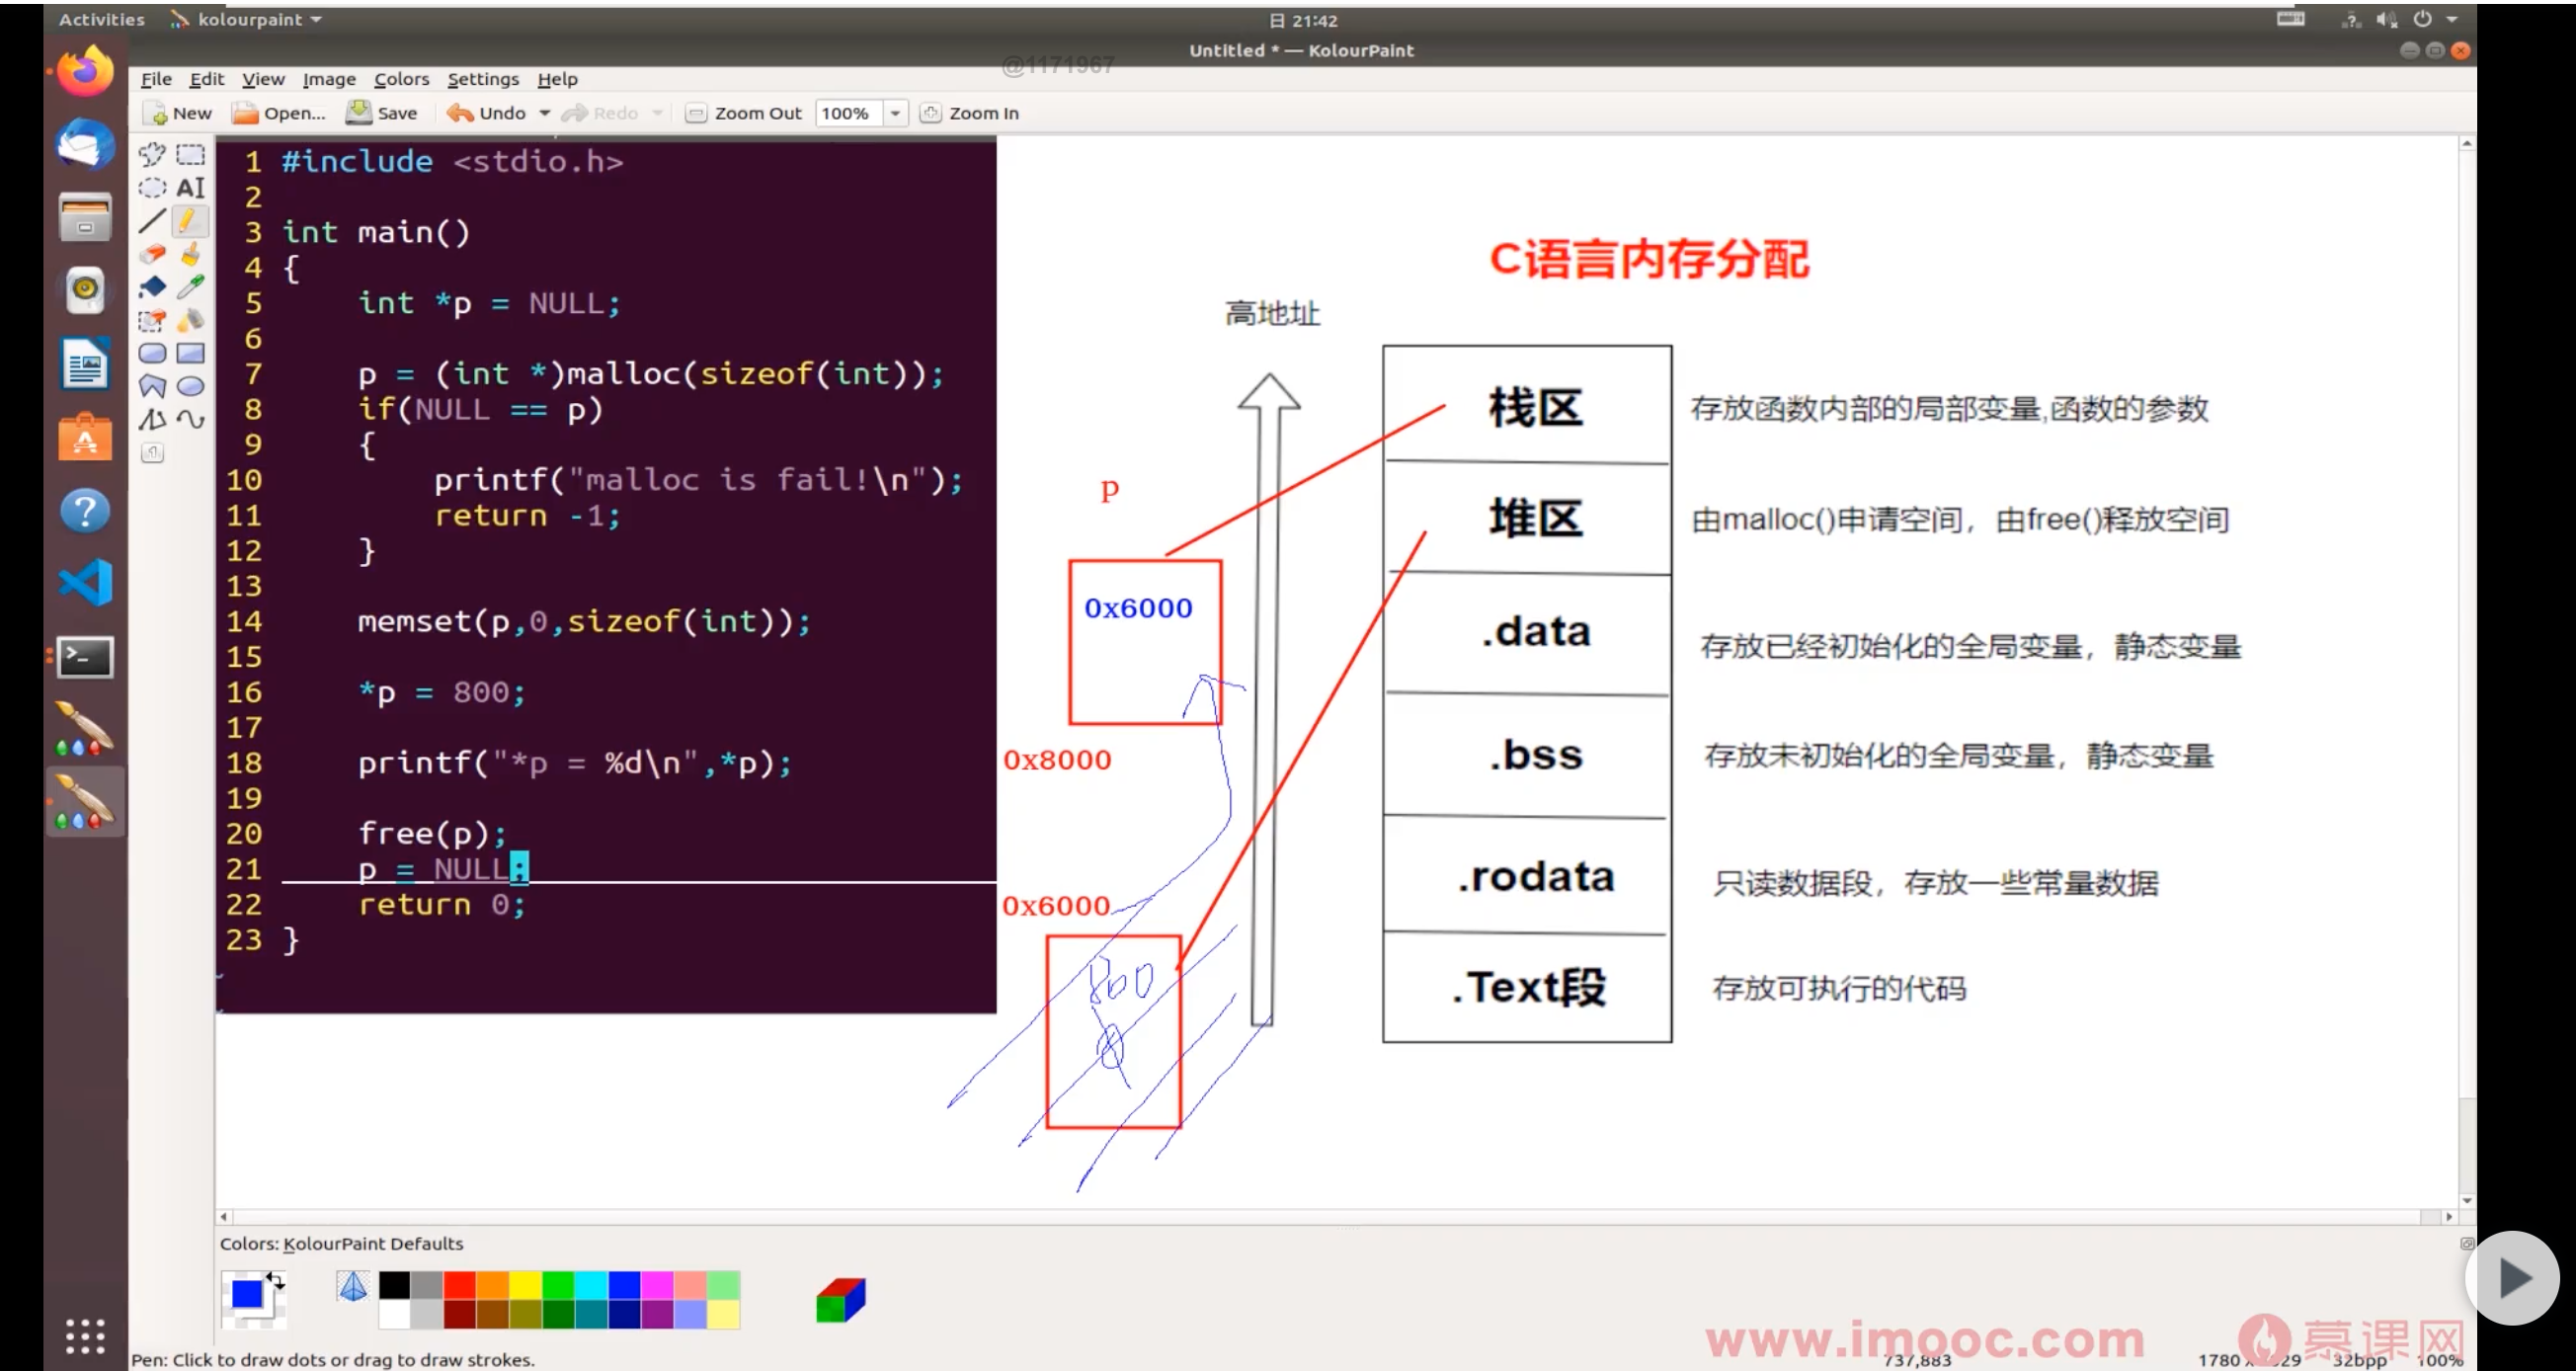Select the Rectangle shape tool
This screenshot has width=2576, height=1371.
[190, 353]
